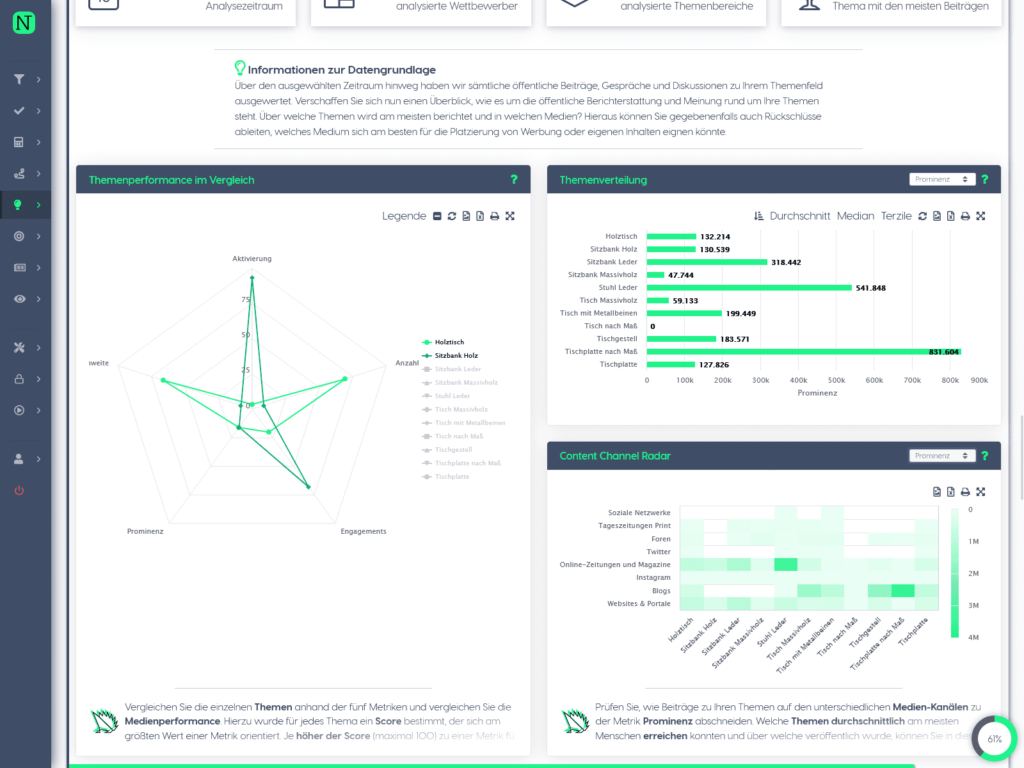Click the Legende toggle label
1024x768 pixels.
pyautogui.click(x=404, y=216)
